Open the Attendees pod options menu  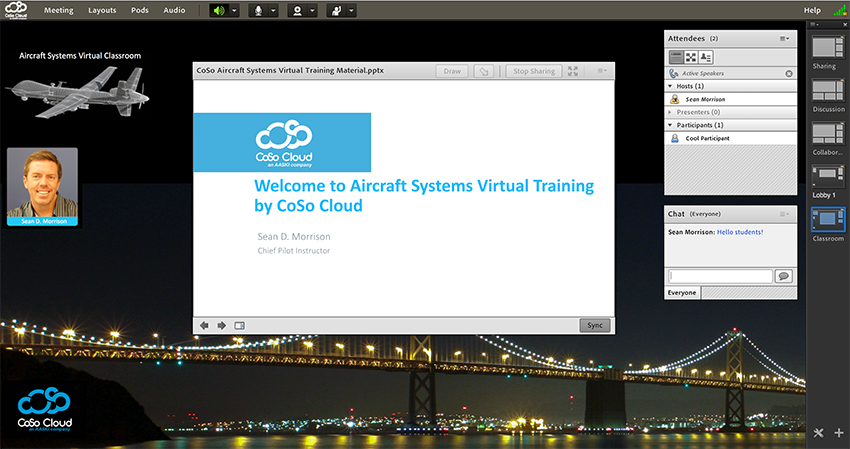pos(784,39)
